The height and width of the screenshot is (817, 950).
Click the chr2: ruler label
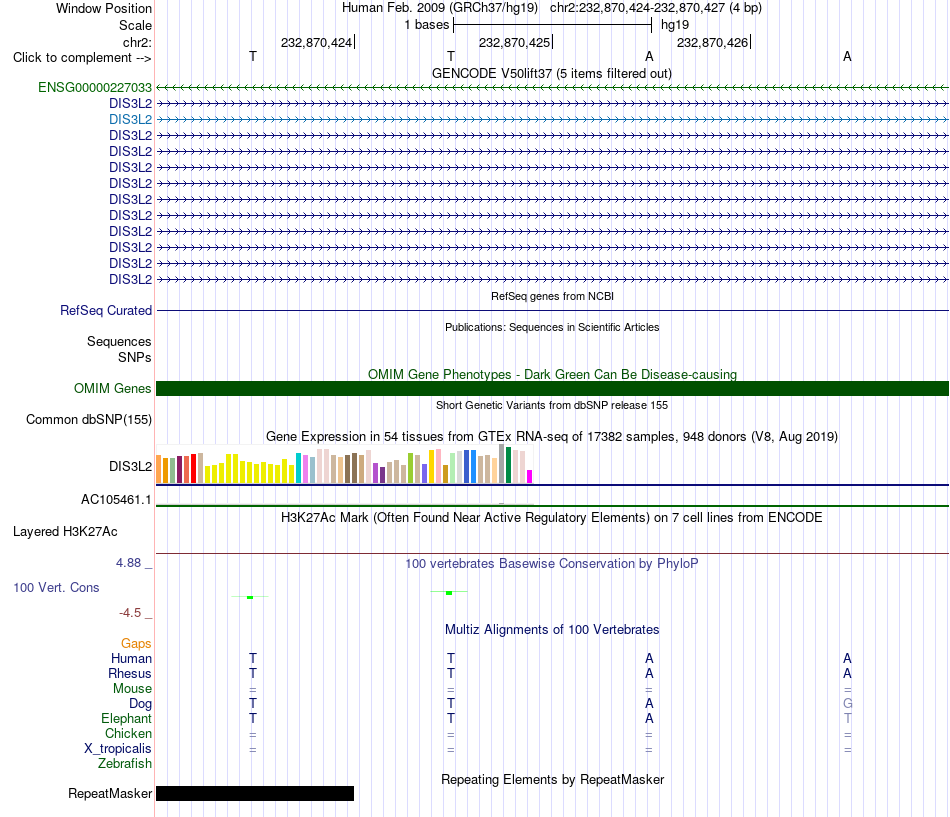click(137, 42)
